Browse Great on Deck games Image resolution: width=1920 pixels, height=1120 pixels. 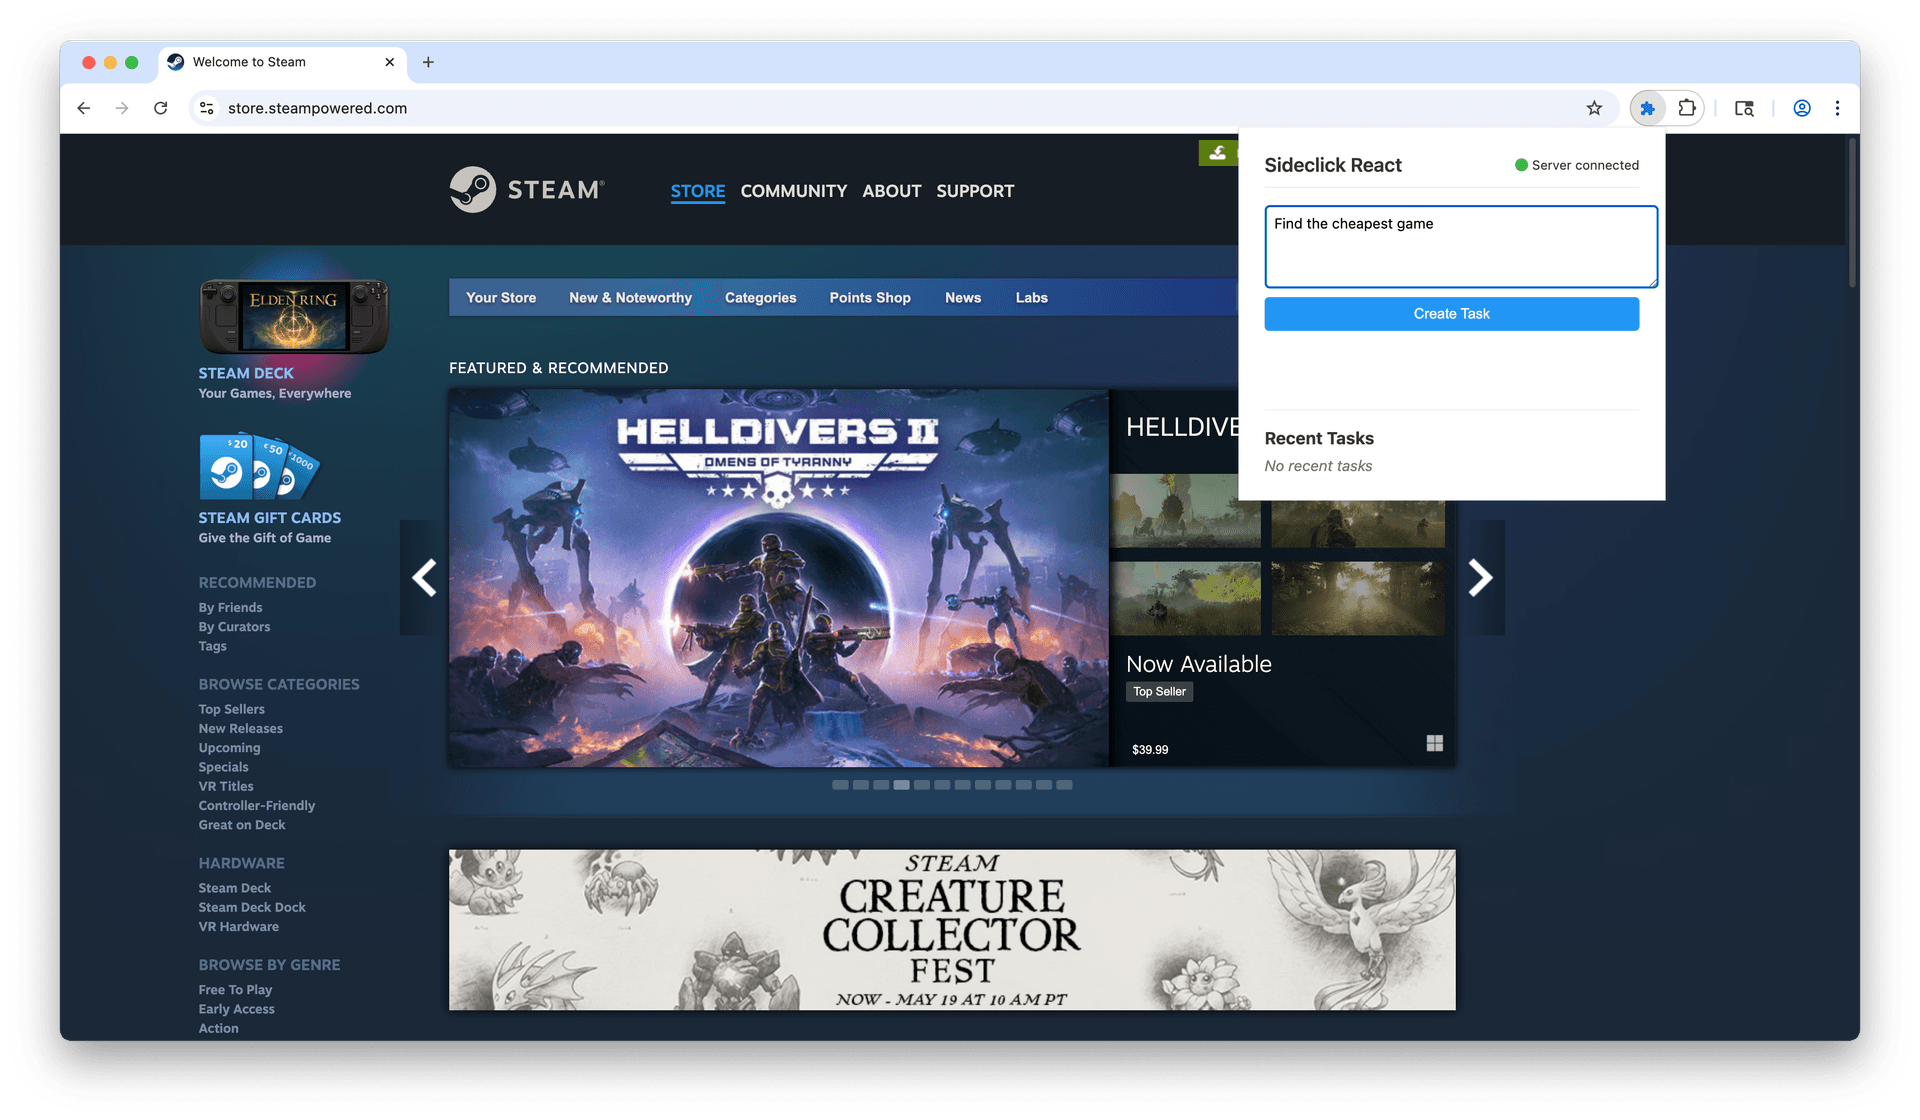242,825
